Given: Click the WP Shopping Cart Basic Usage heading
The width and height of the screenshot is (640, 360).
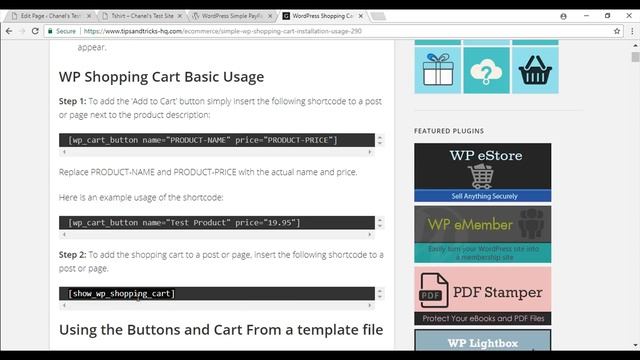Looking at the screenshot, I should coord(161,77).
